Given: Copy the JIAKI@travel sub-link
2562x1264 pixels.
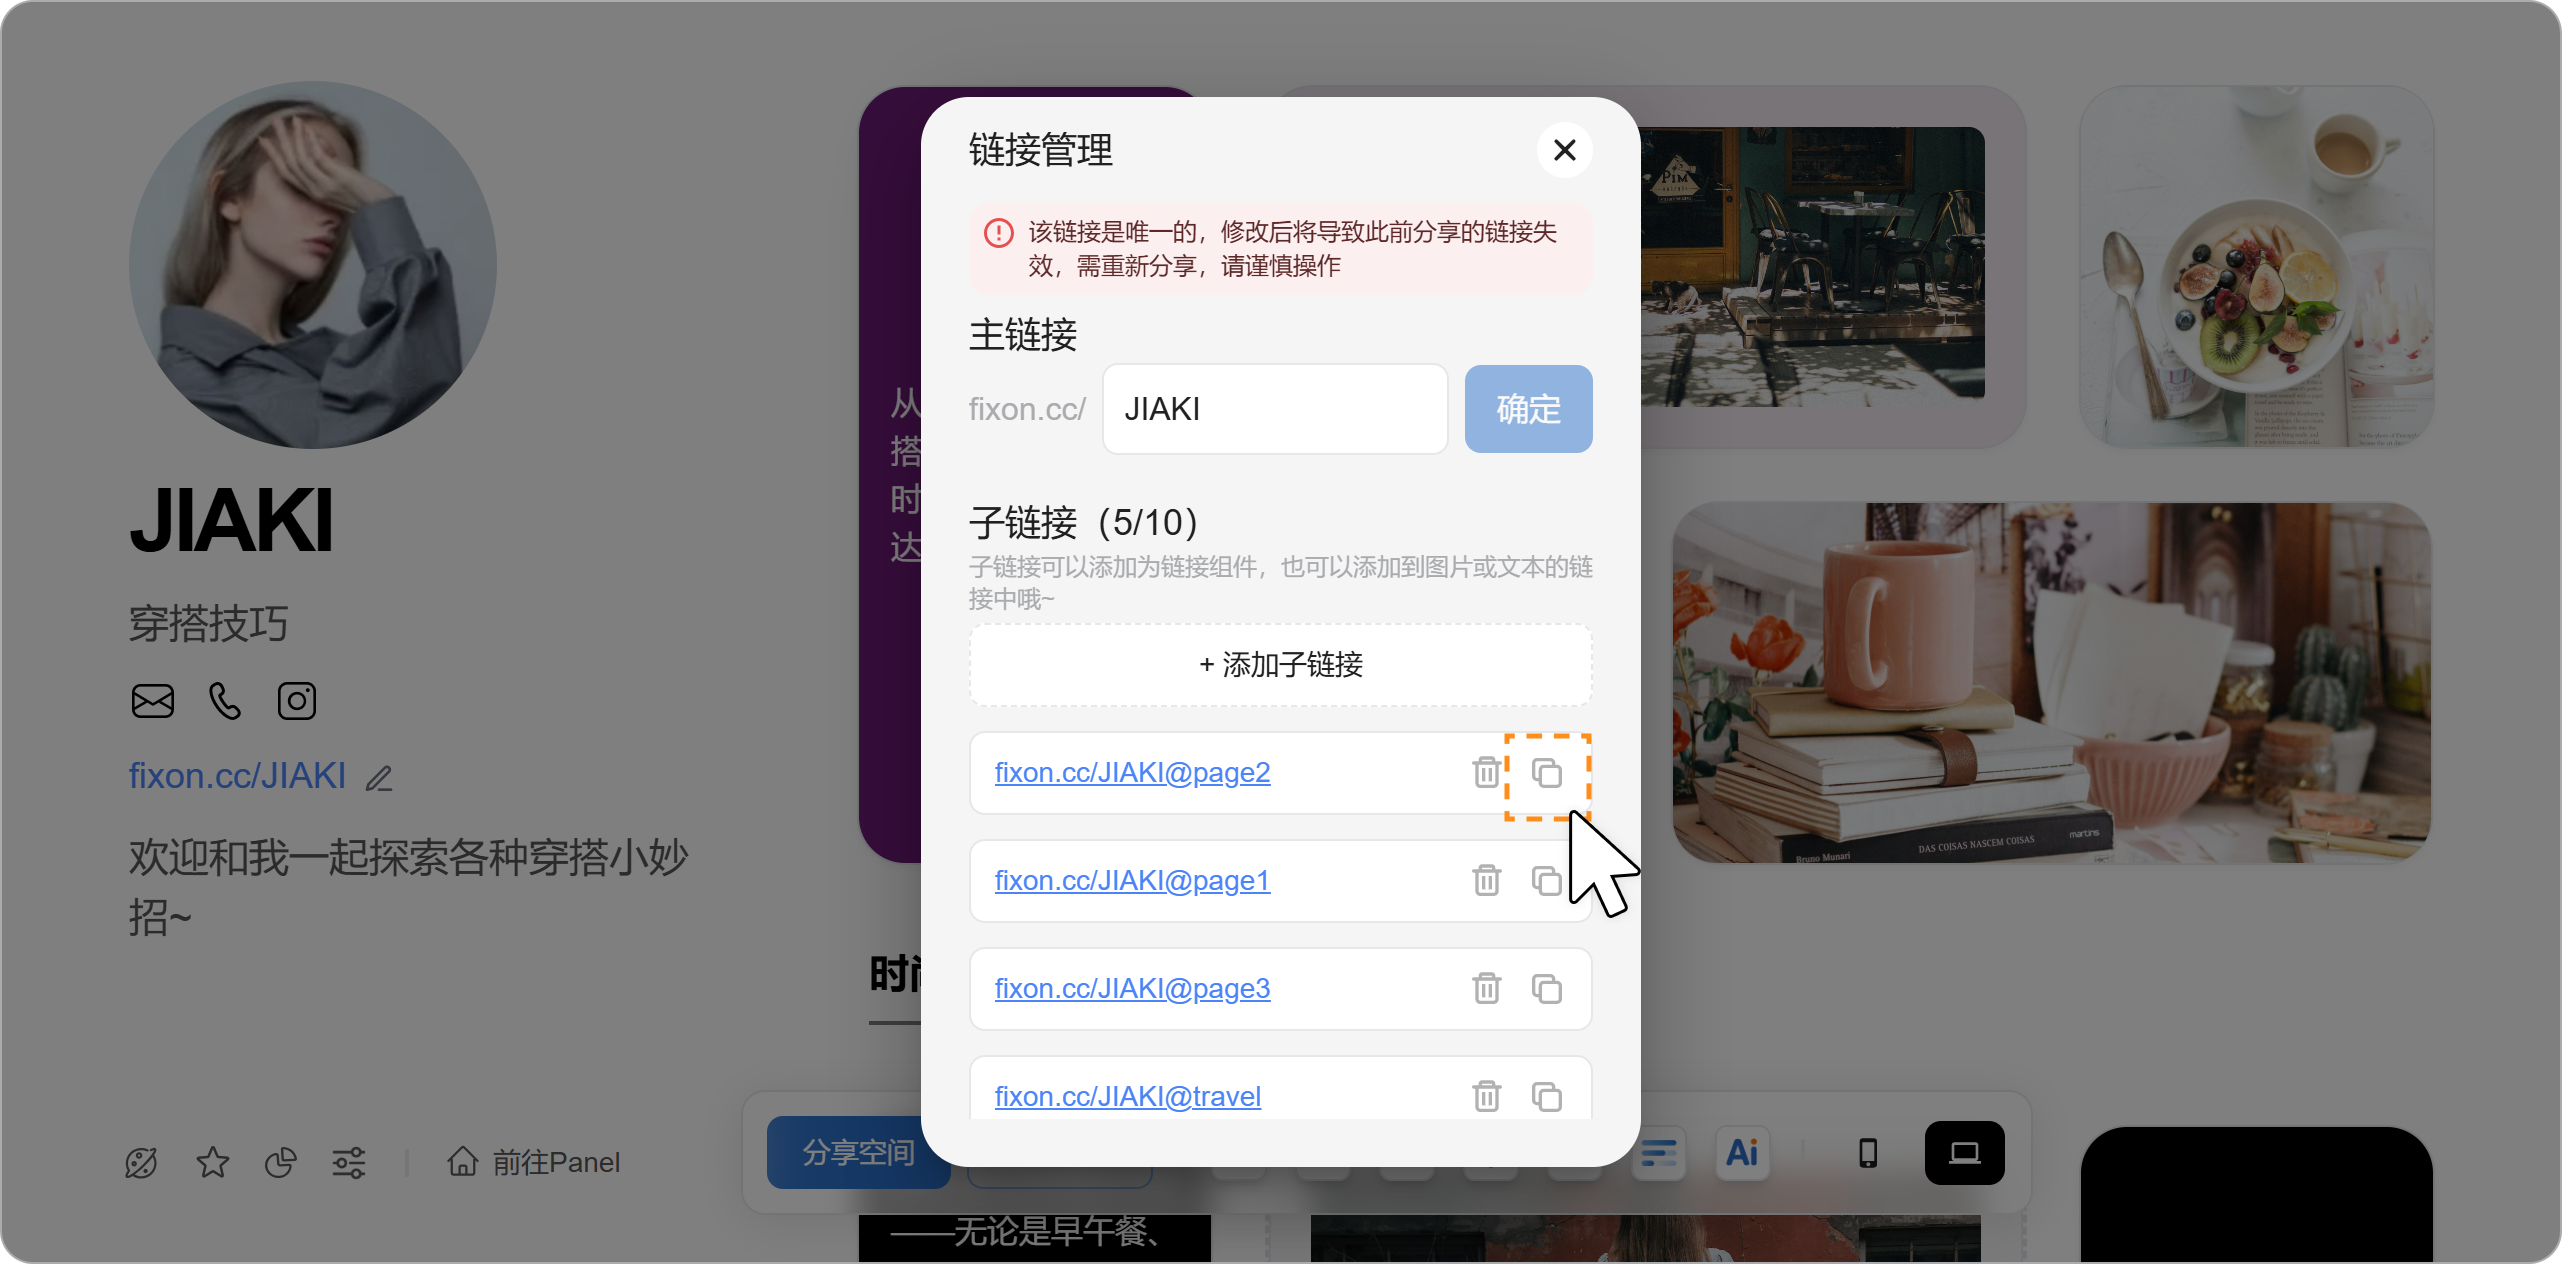Looking at the screenshot, I should [x=1547, y=1097].
